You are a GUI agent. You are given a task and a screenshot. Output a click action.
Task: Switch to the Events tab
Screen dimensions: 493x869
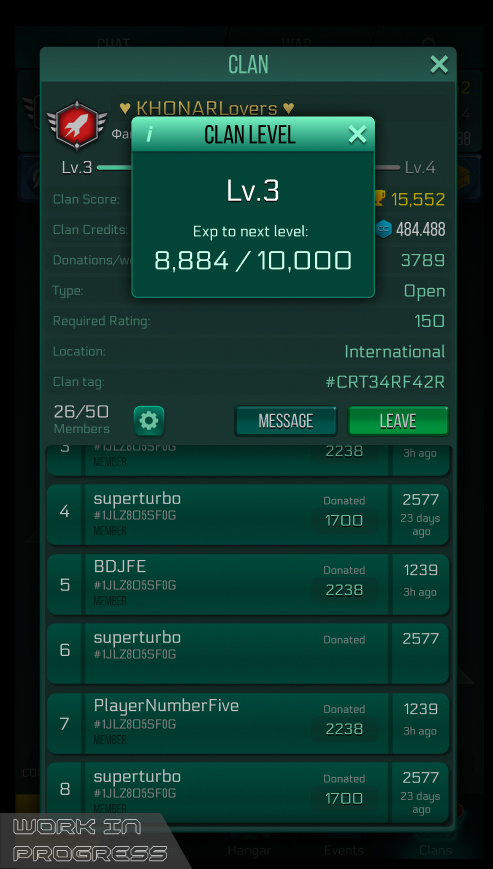click(x=344, y=850)
